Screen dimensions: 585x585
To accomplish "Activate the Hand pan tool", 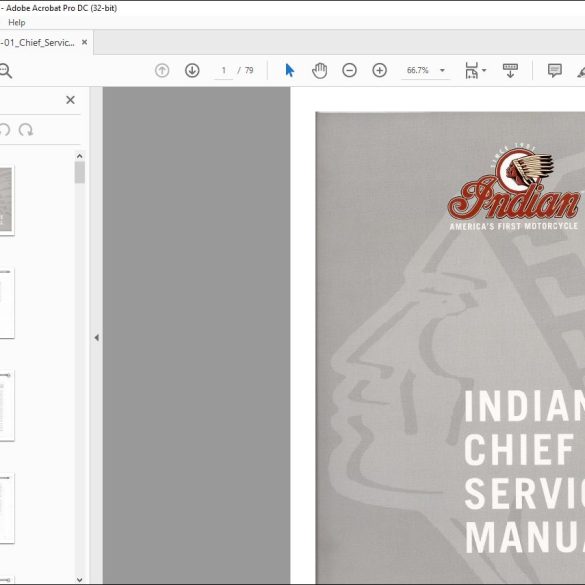I will pos(319,71).
